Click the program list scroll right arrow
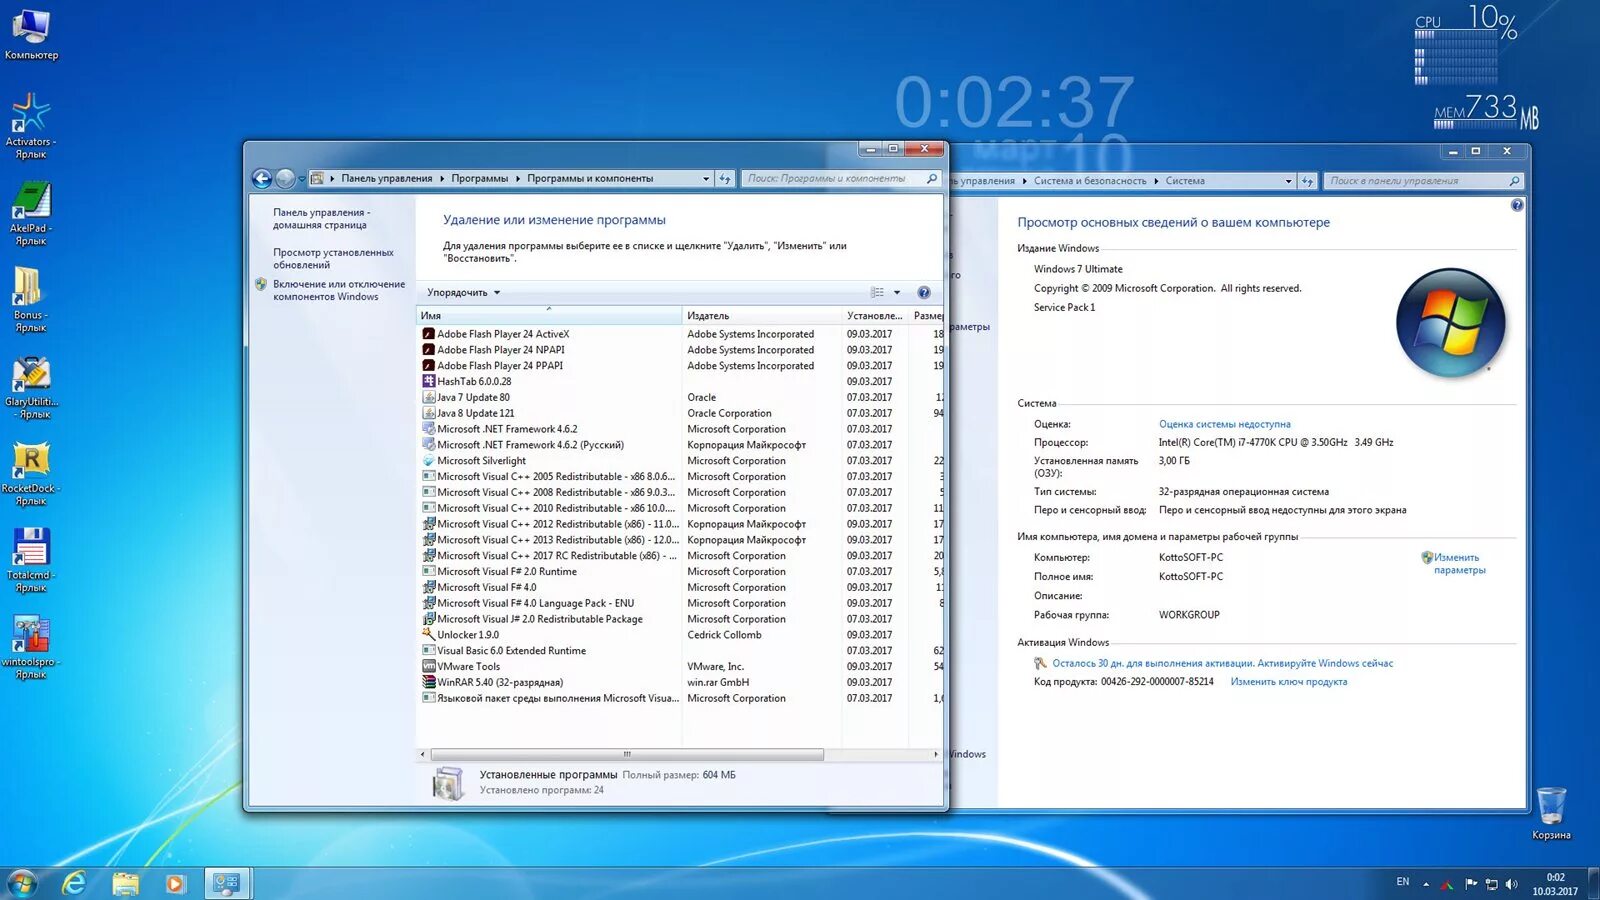The height and width of the screenshot is (900, 1600). tap(936, 755)
